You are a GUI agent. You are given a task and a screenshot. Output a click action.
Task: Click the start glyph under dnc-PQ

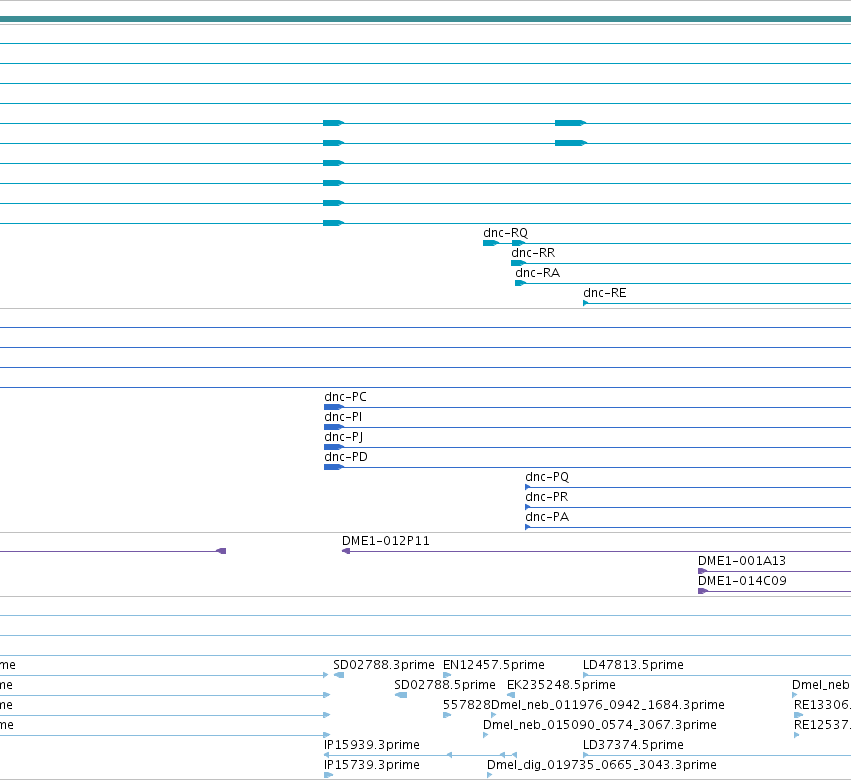coord(528,487)
